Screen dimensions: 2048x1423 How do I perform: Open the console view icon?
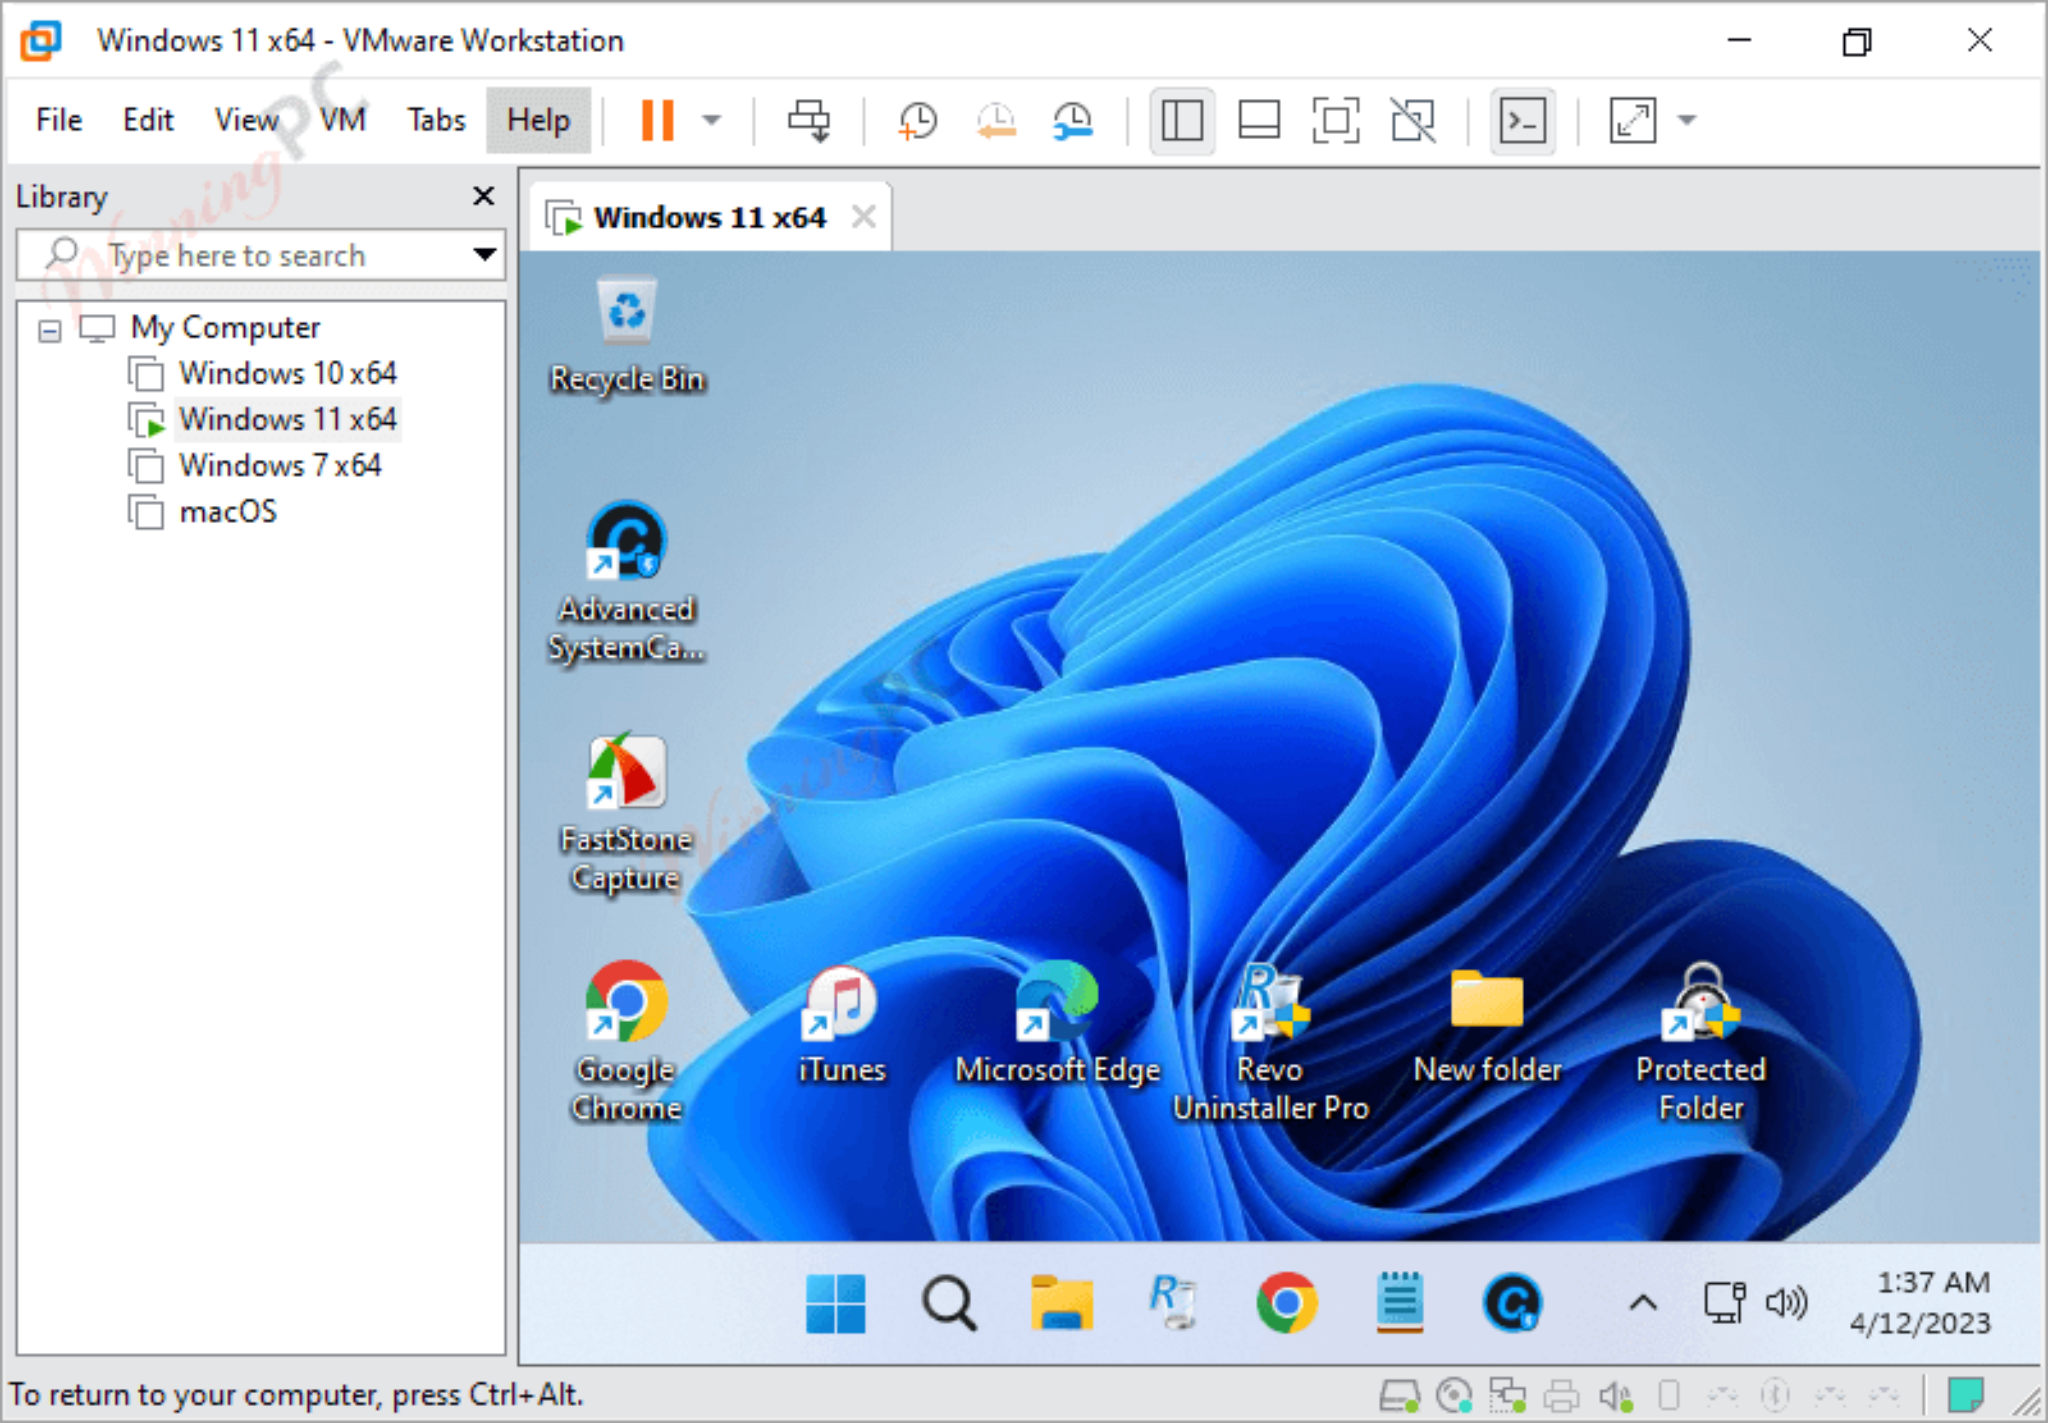point(1522,121)
